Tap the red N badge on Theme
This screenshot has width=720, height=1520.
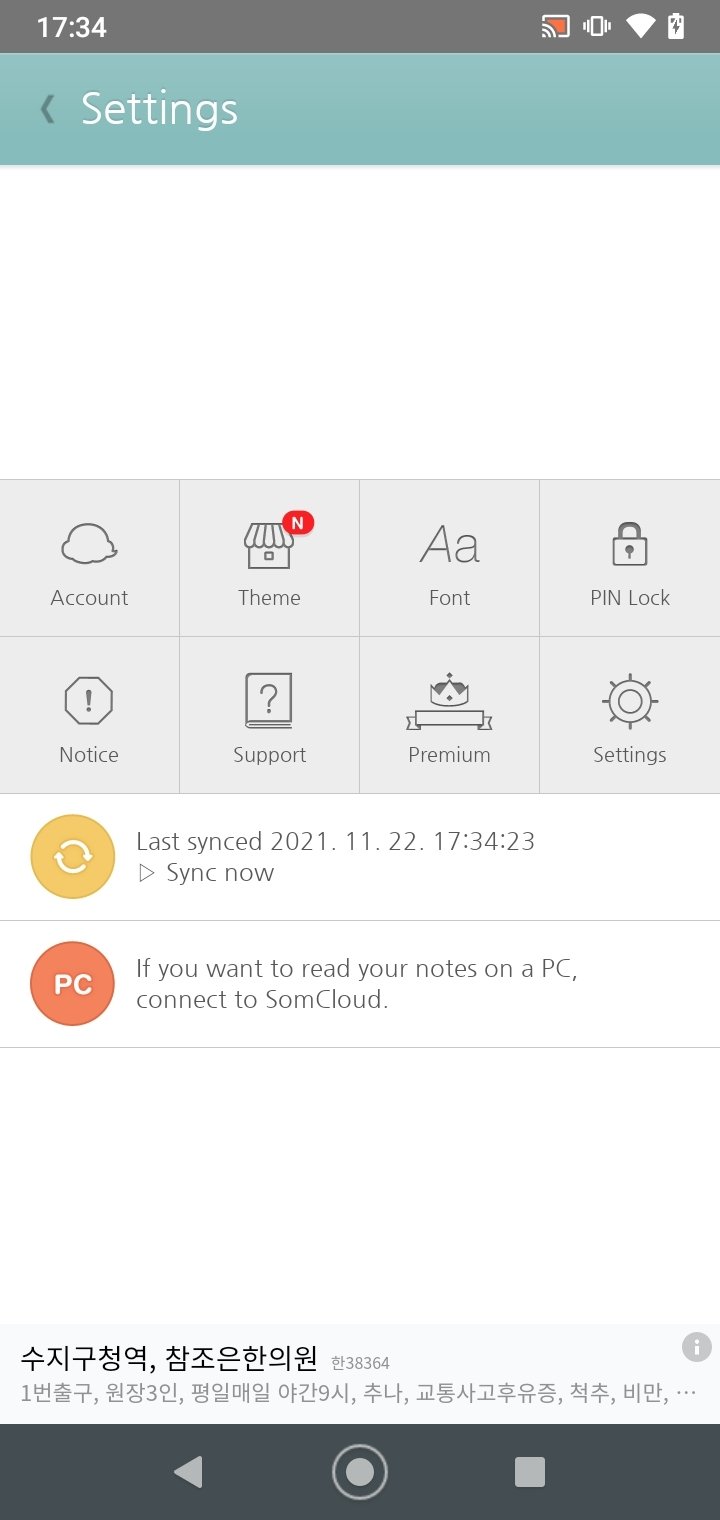tap(297, 522)
